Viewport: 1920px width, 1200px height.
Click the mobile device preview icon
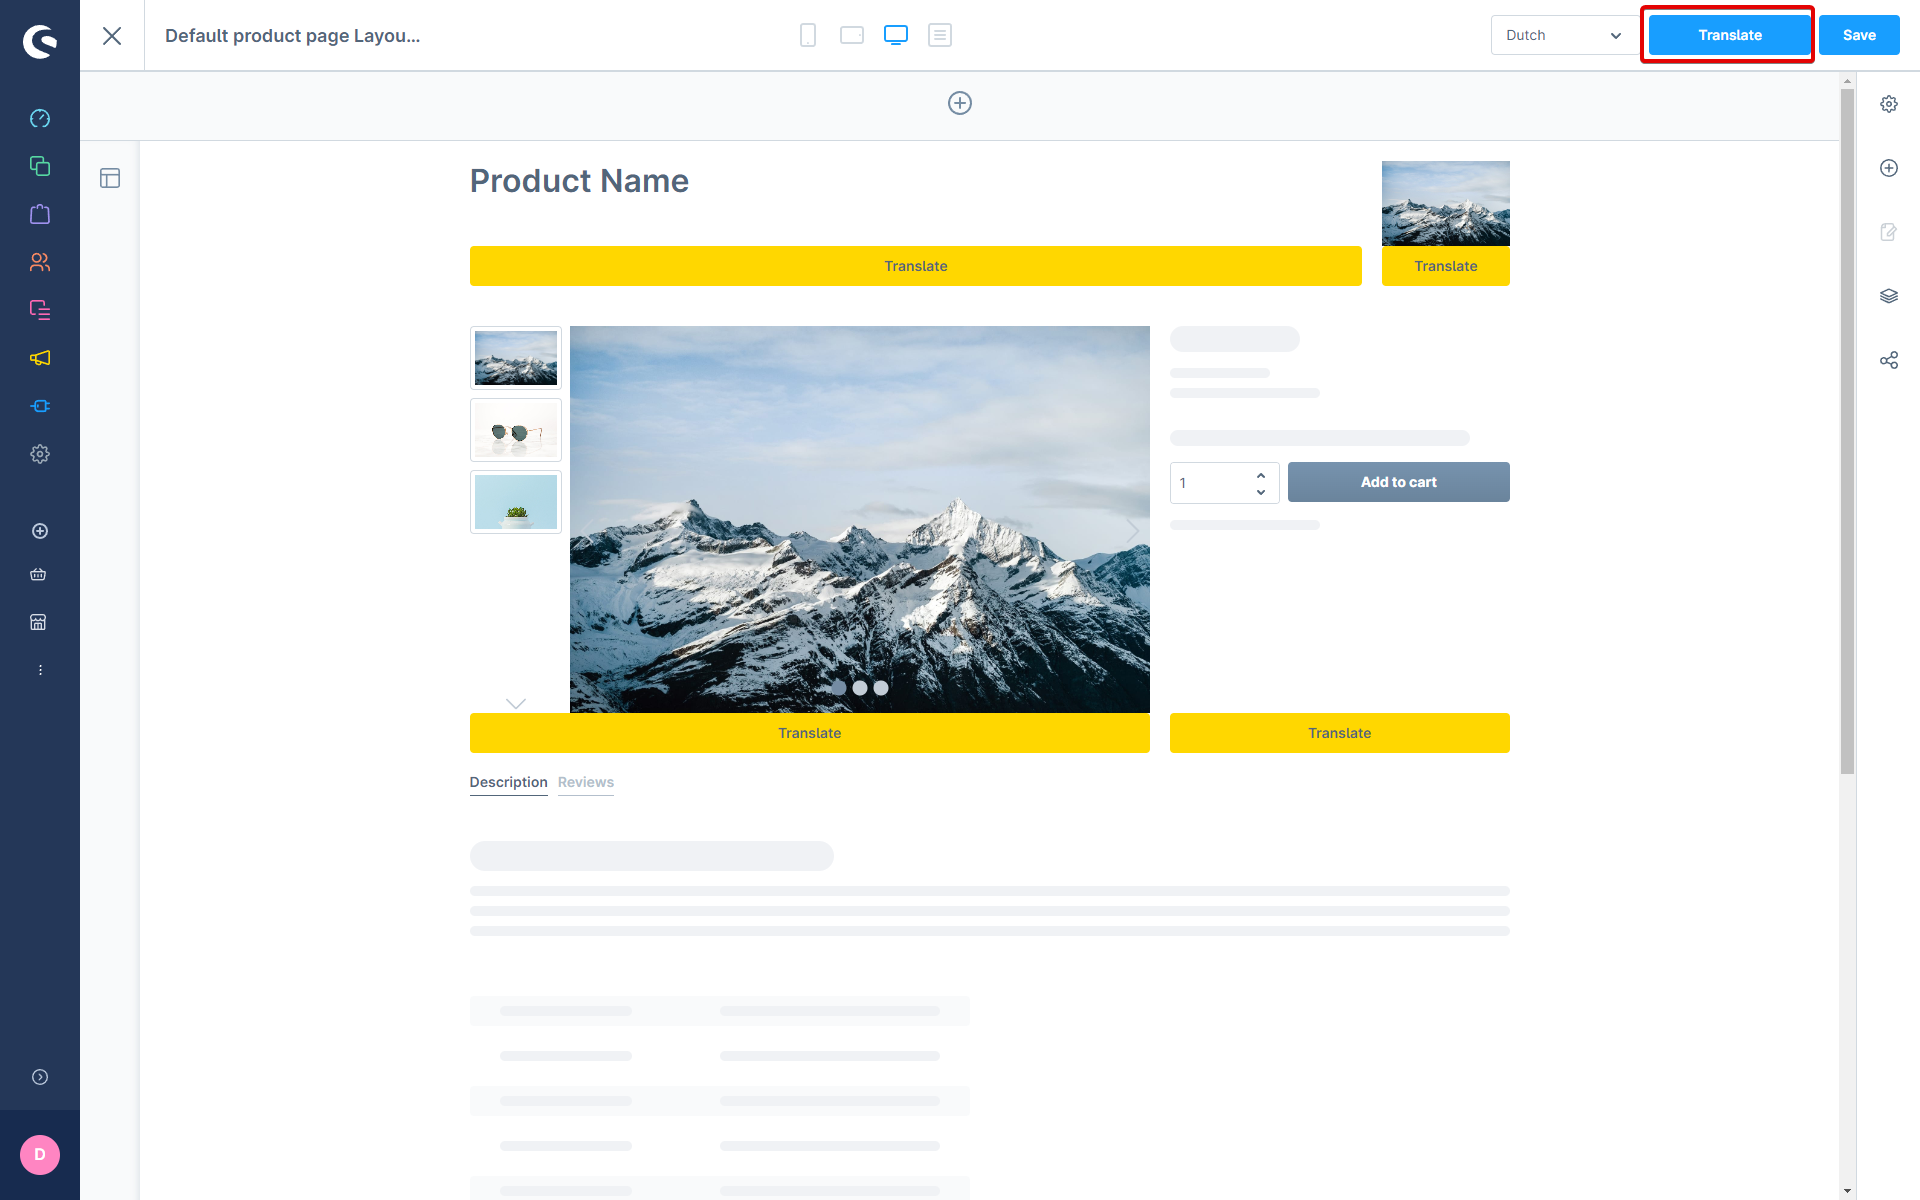[x=807, y=35]
